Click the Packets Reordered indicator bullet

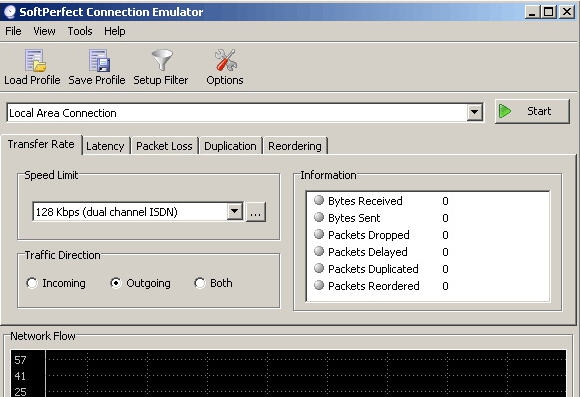pyautogui.click(x=319, y=285)
